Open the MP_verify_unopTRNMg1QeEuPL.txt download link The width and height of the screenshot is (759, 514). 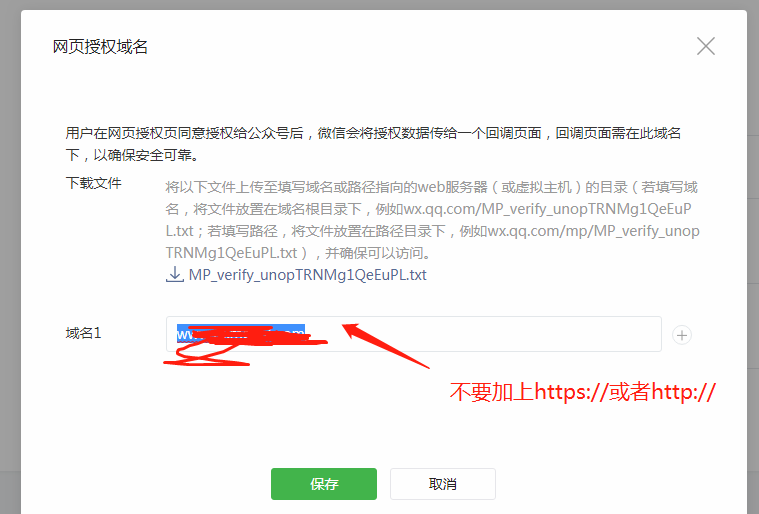click(x=307, y=275)
